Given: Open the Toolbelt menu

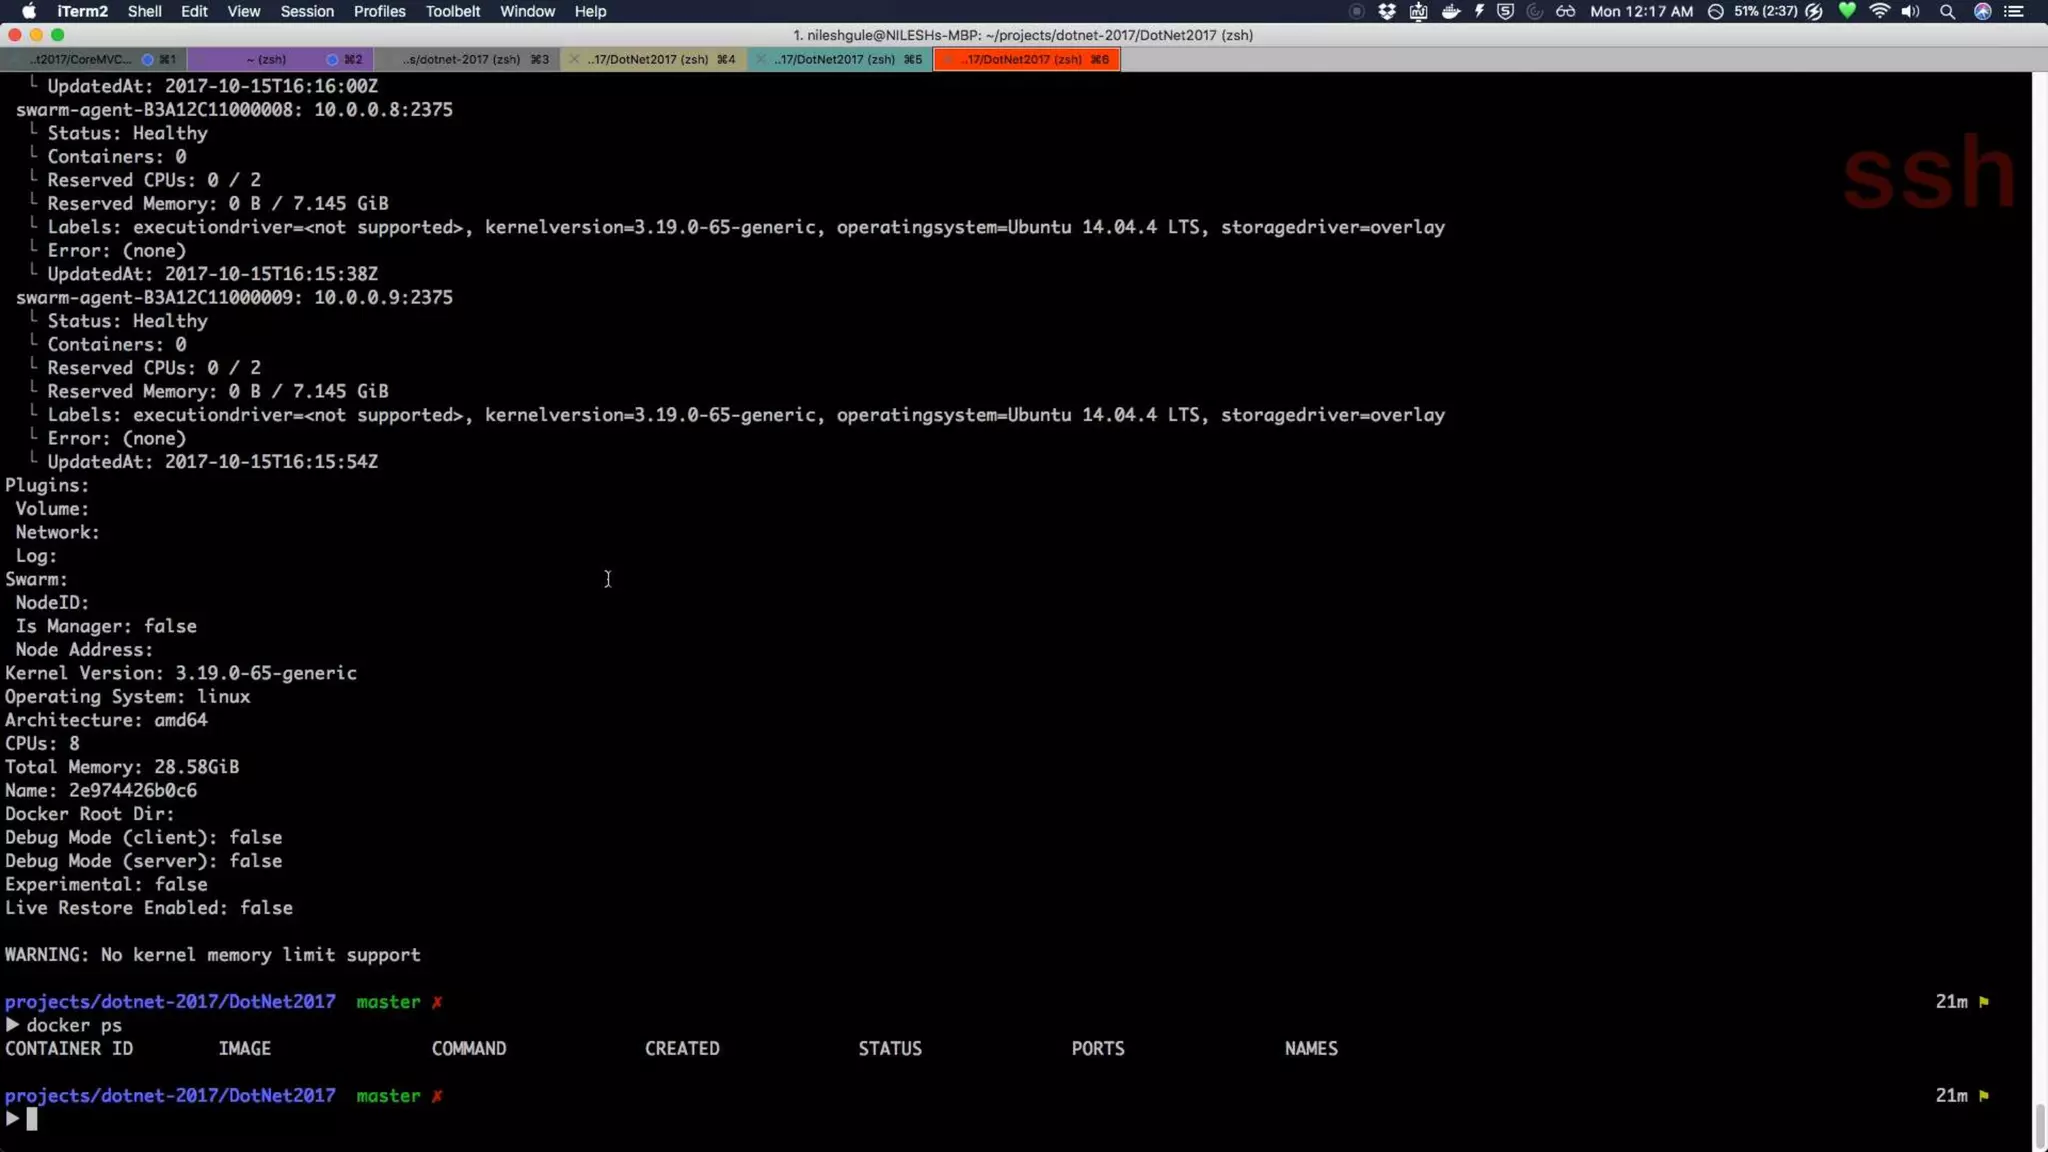Looking at the screenshot, I should 452,11.
